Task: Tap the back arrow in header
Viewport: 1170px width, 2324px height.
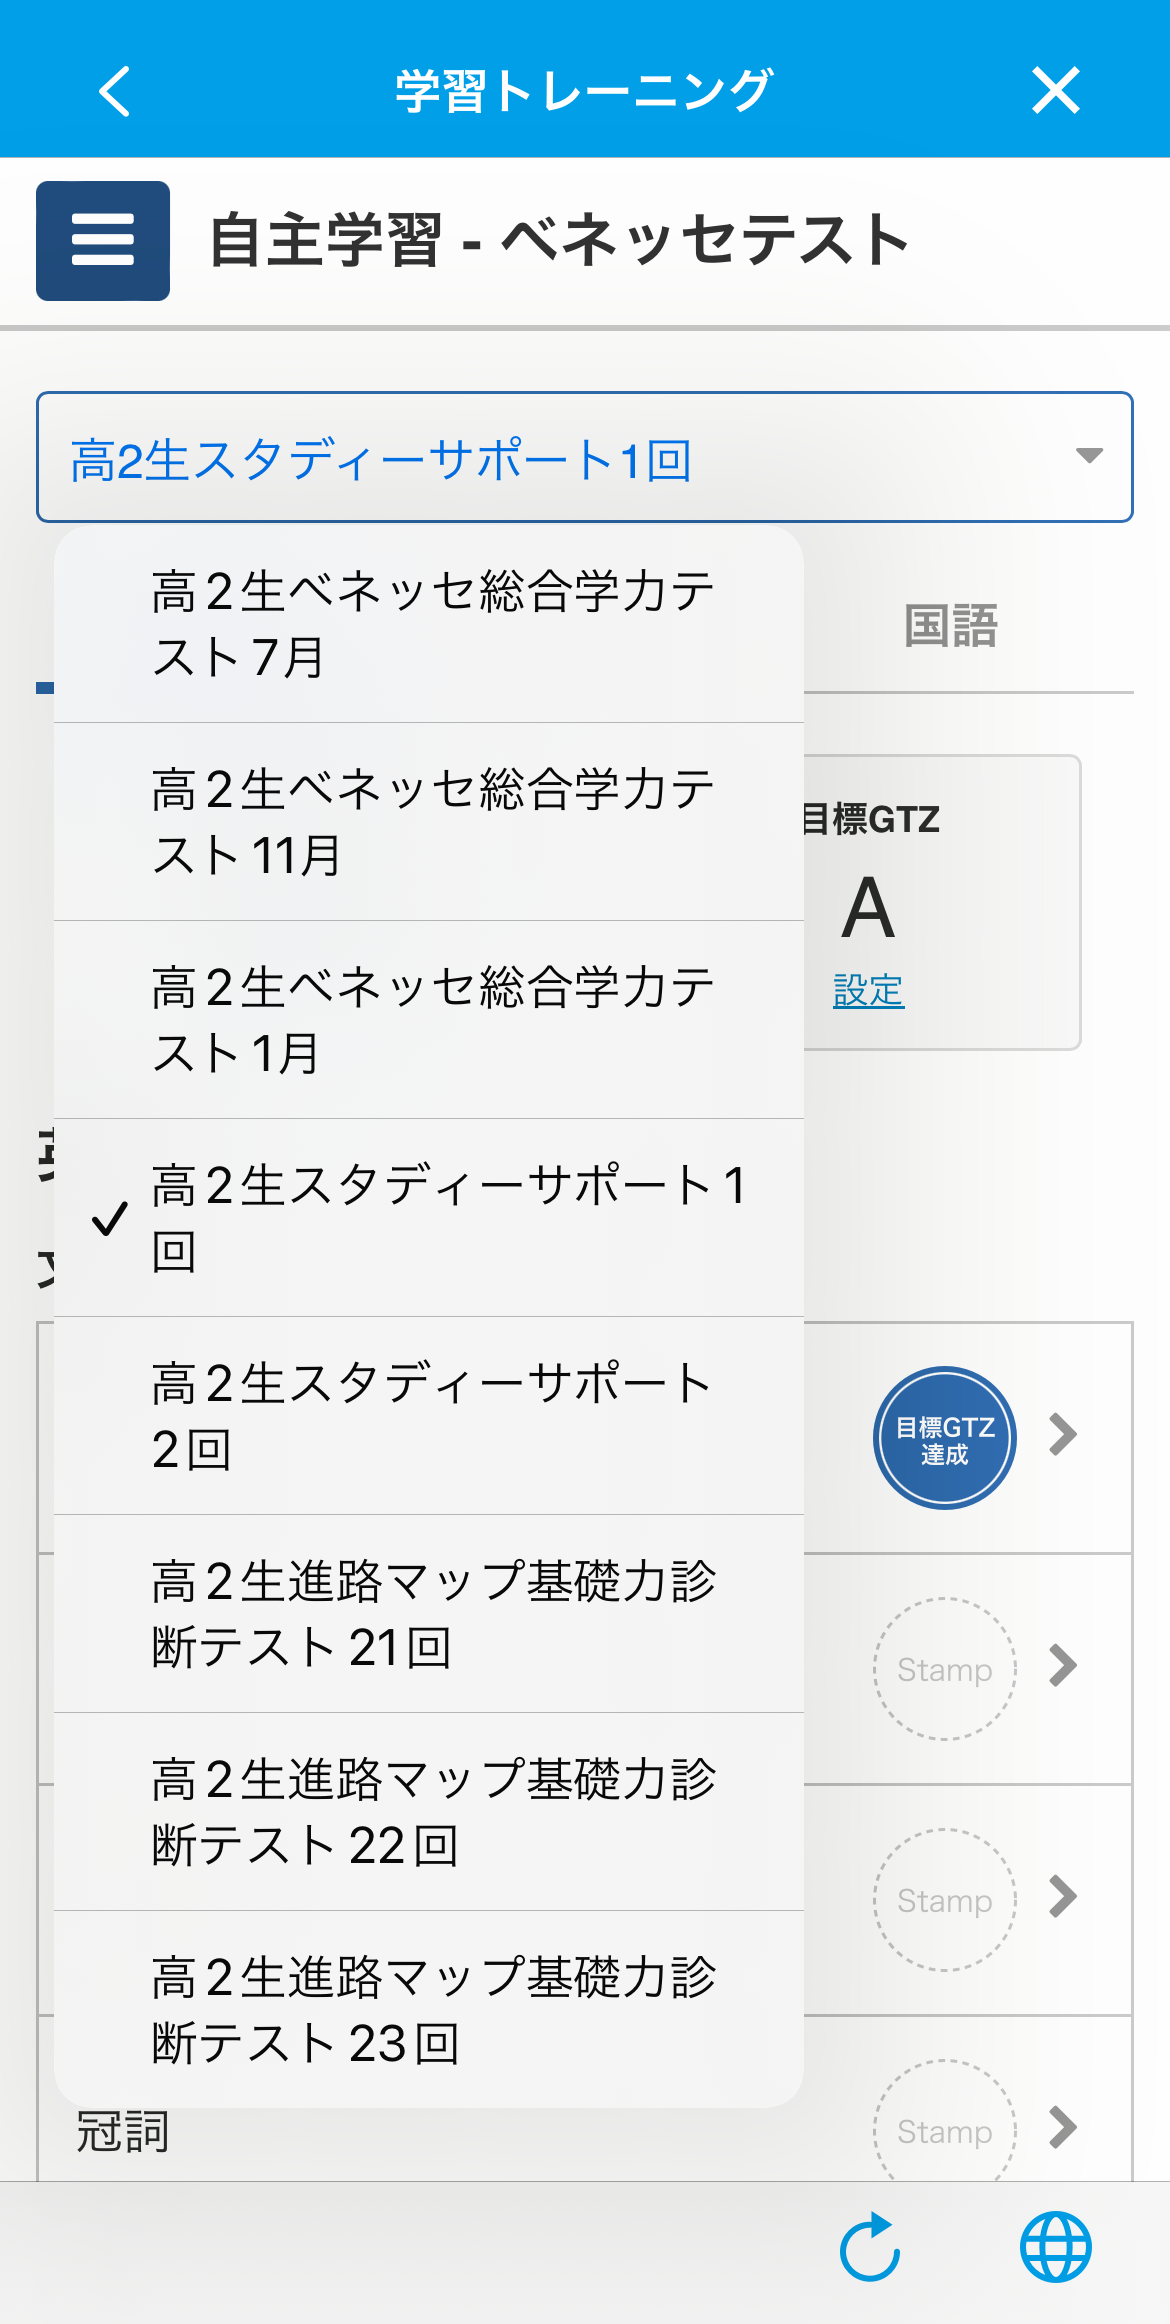Action: pyautogui.click(x=115, y=91)
